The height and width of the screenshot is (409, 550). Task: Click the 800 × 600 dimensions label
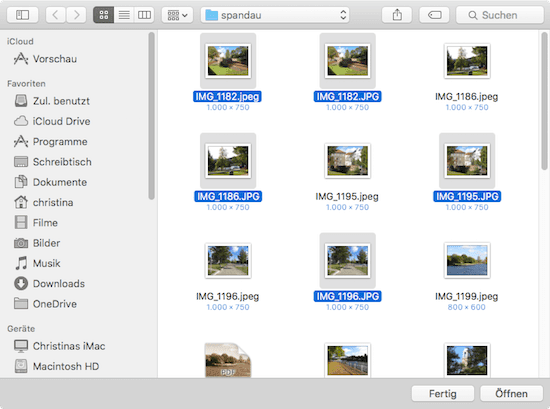tap(467, 307)
